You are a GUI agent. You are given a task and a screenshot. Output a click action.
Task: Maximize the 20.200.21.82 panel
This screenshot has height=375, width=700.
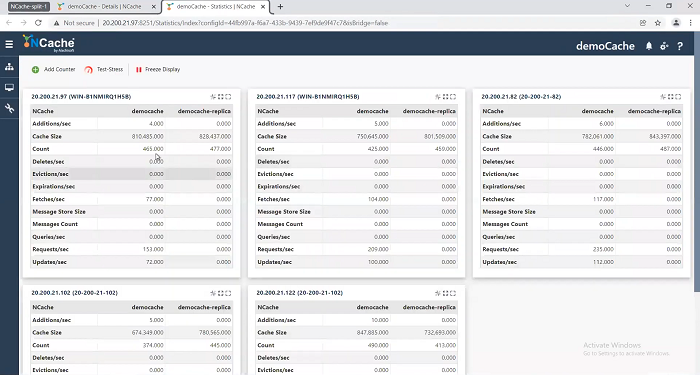coord(678,97)
